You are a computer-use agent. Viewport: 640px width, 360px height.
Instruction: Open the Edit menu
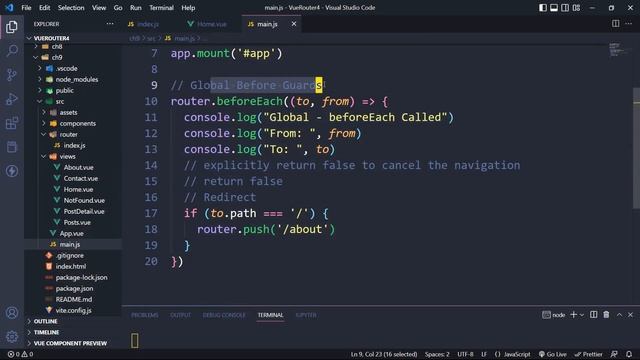[x=44, y=8]
